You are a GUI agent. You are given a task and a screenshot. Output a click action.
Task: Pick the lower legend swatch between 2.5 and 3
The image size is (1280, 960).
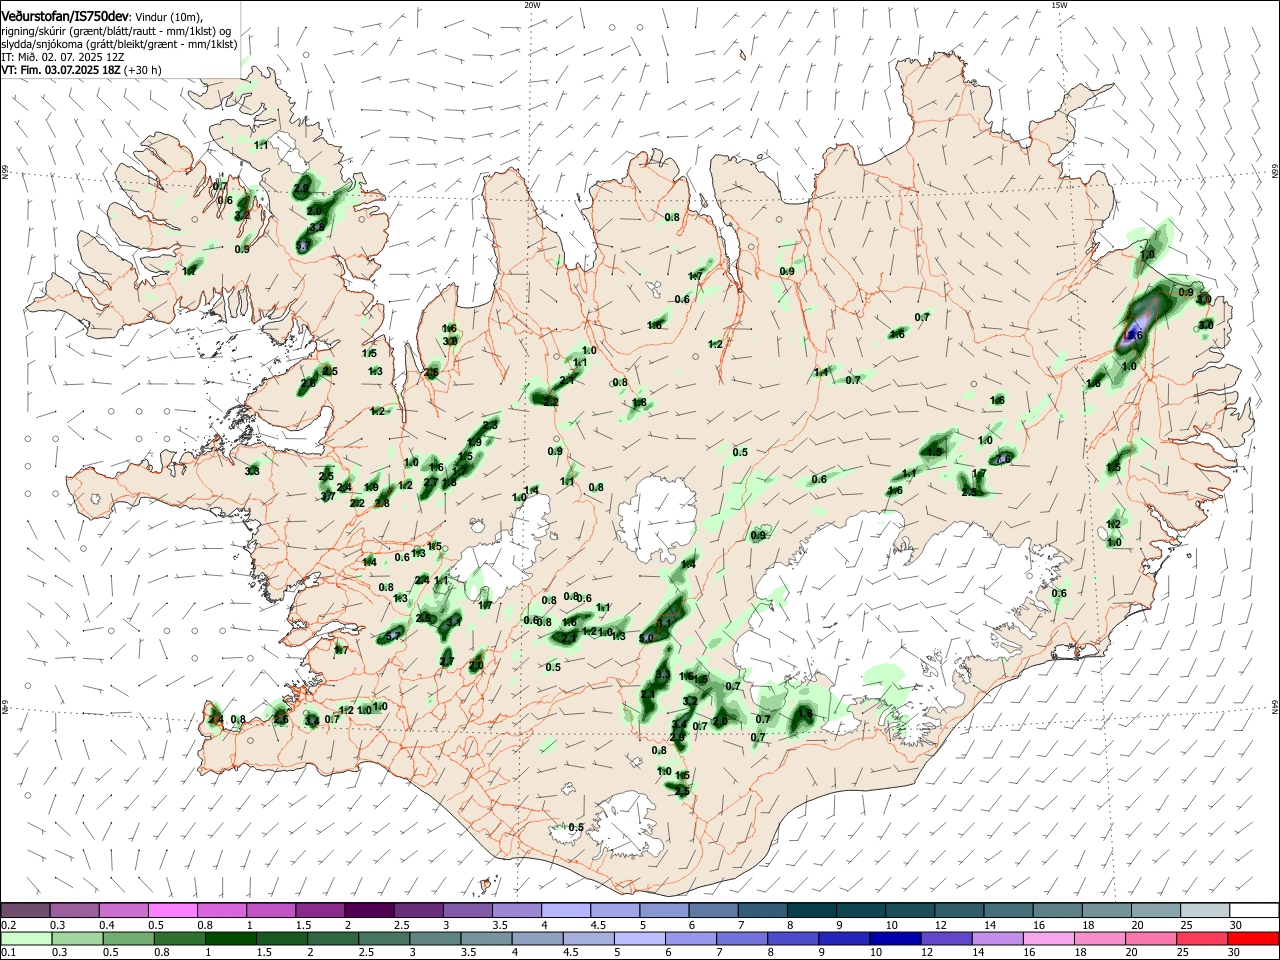tap(383, 938)
